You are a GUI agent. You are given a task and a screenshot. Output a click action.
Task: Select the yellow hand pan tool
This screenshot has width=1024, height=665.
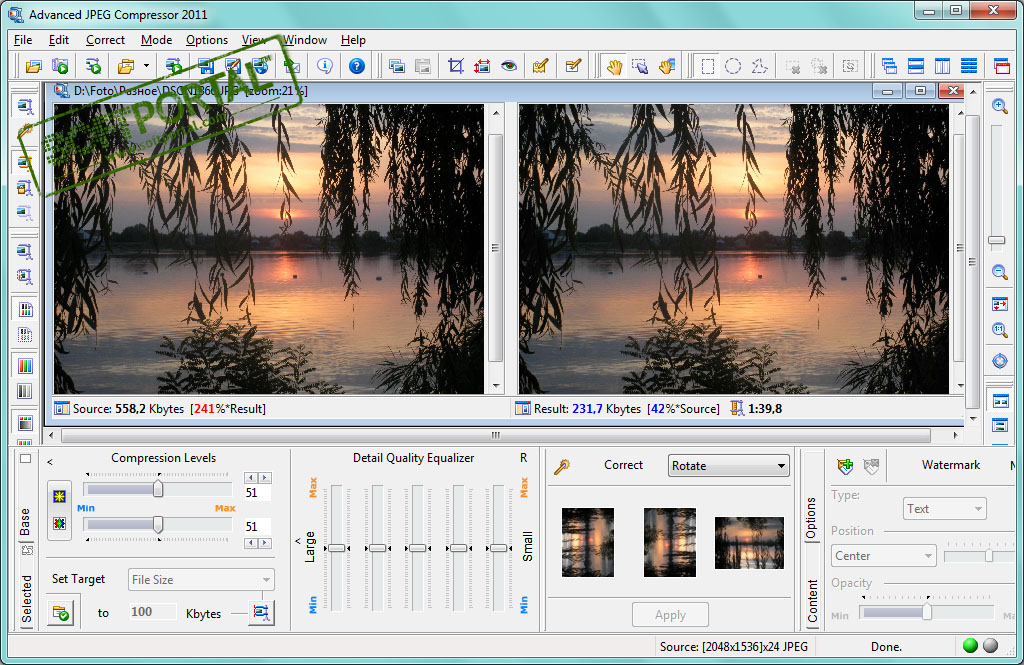[614, 66]
